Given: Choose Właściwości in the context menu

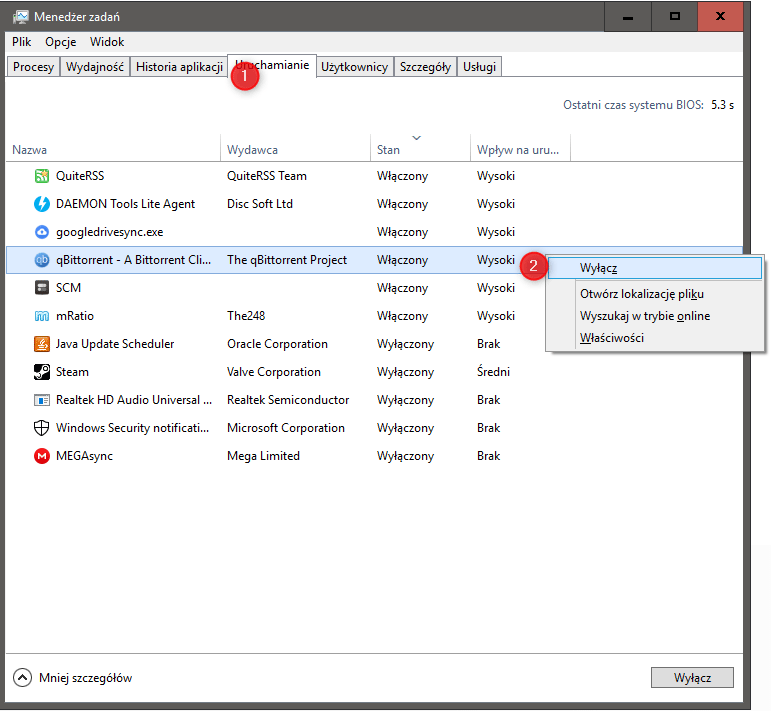Looking at the screenshot, I should coord(654,338).
